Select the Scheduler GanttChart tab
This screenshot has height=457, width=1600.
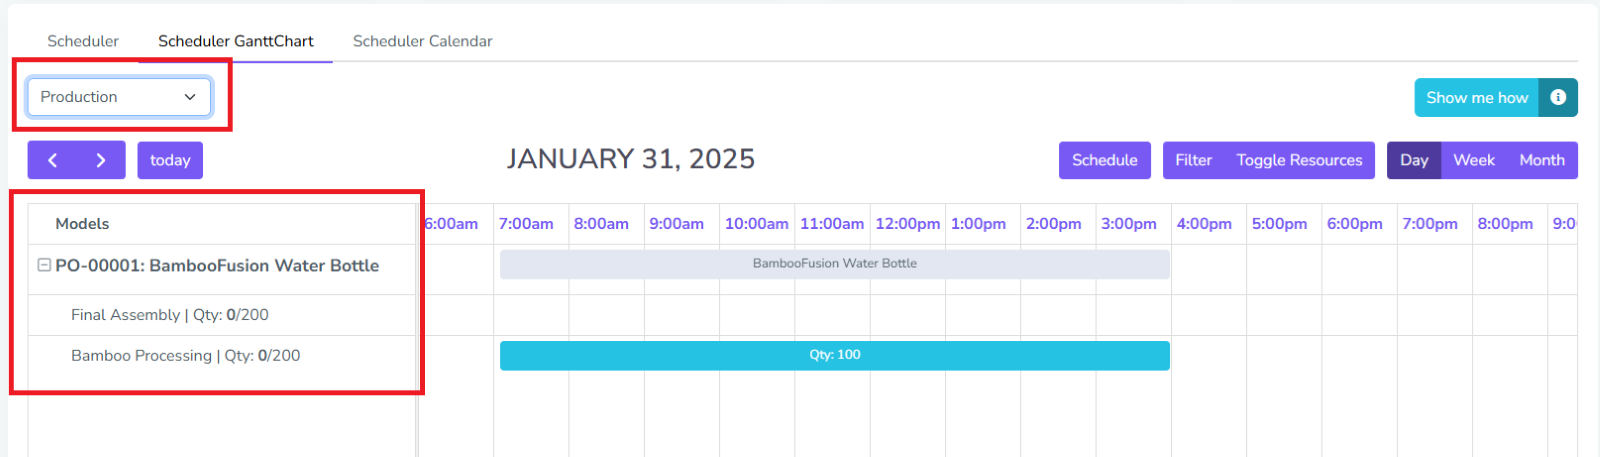tap(236, 41)
